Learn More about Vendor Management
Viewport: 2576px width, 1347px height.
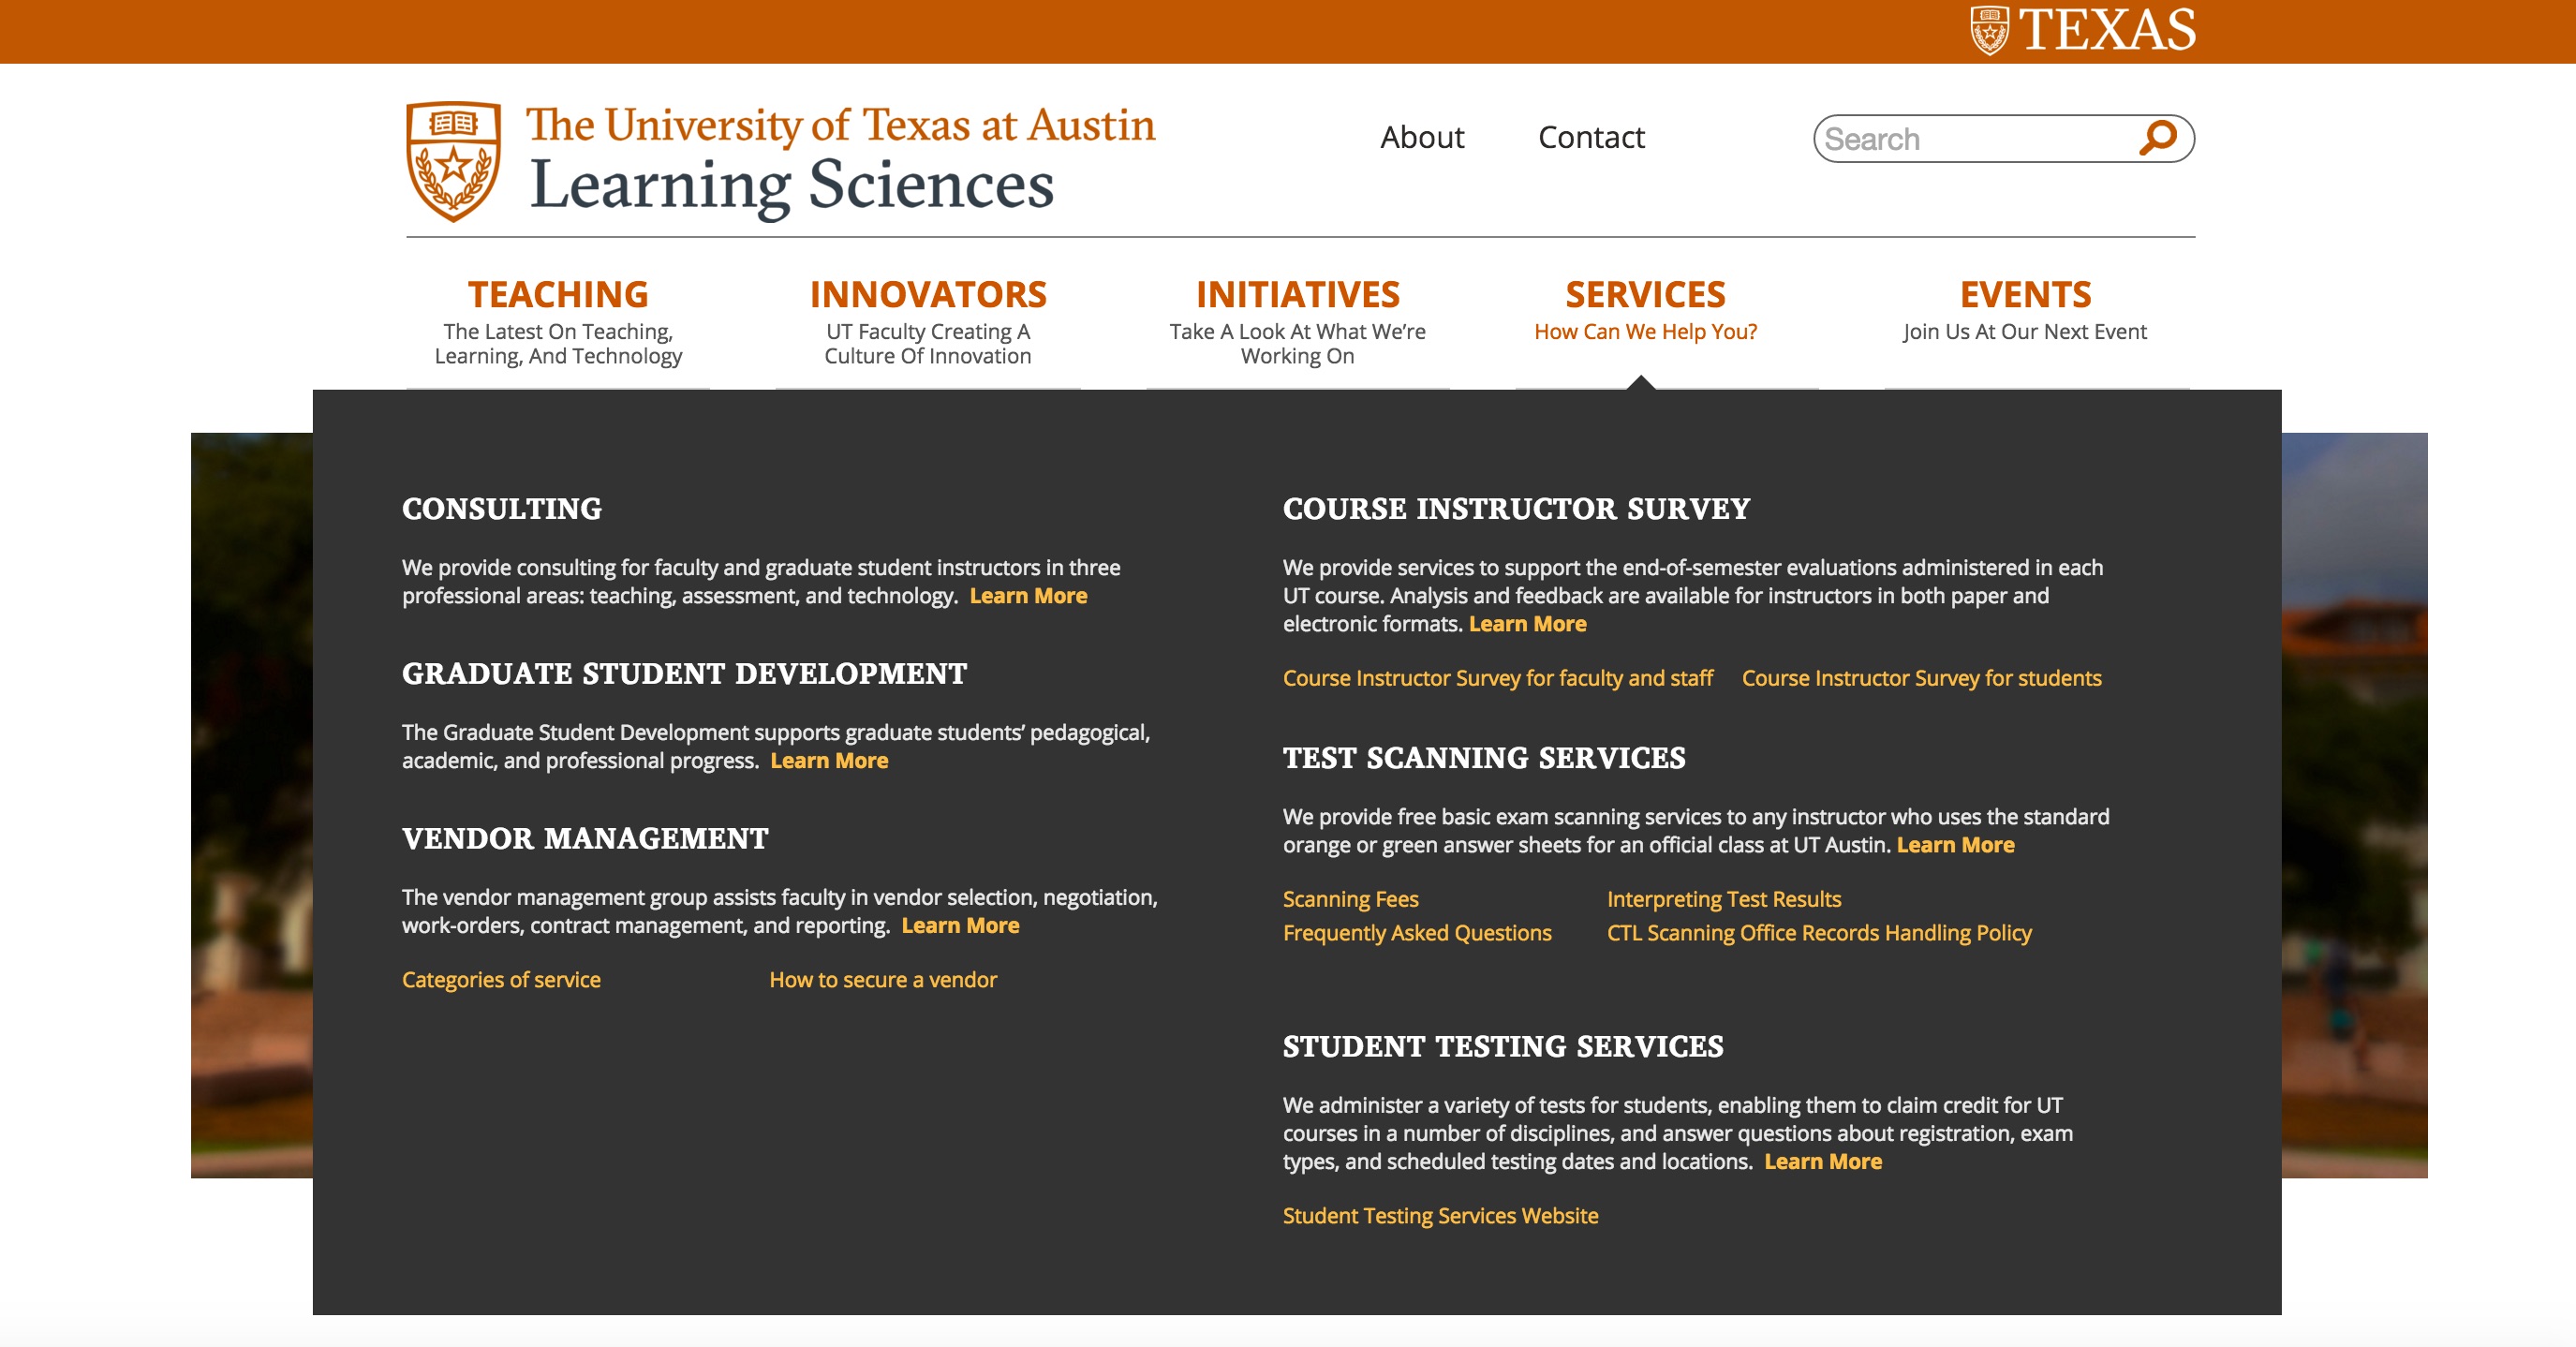[x=960, y=926]
